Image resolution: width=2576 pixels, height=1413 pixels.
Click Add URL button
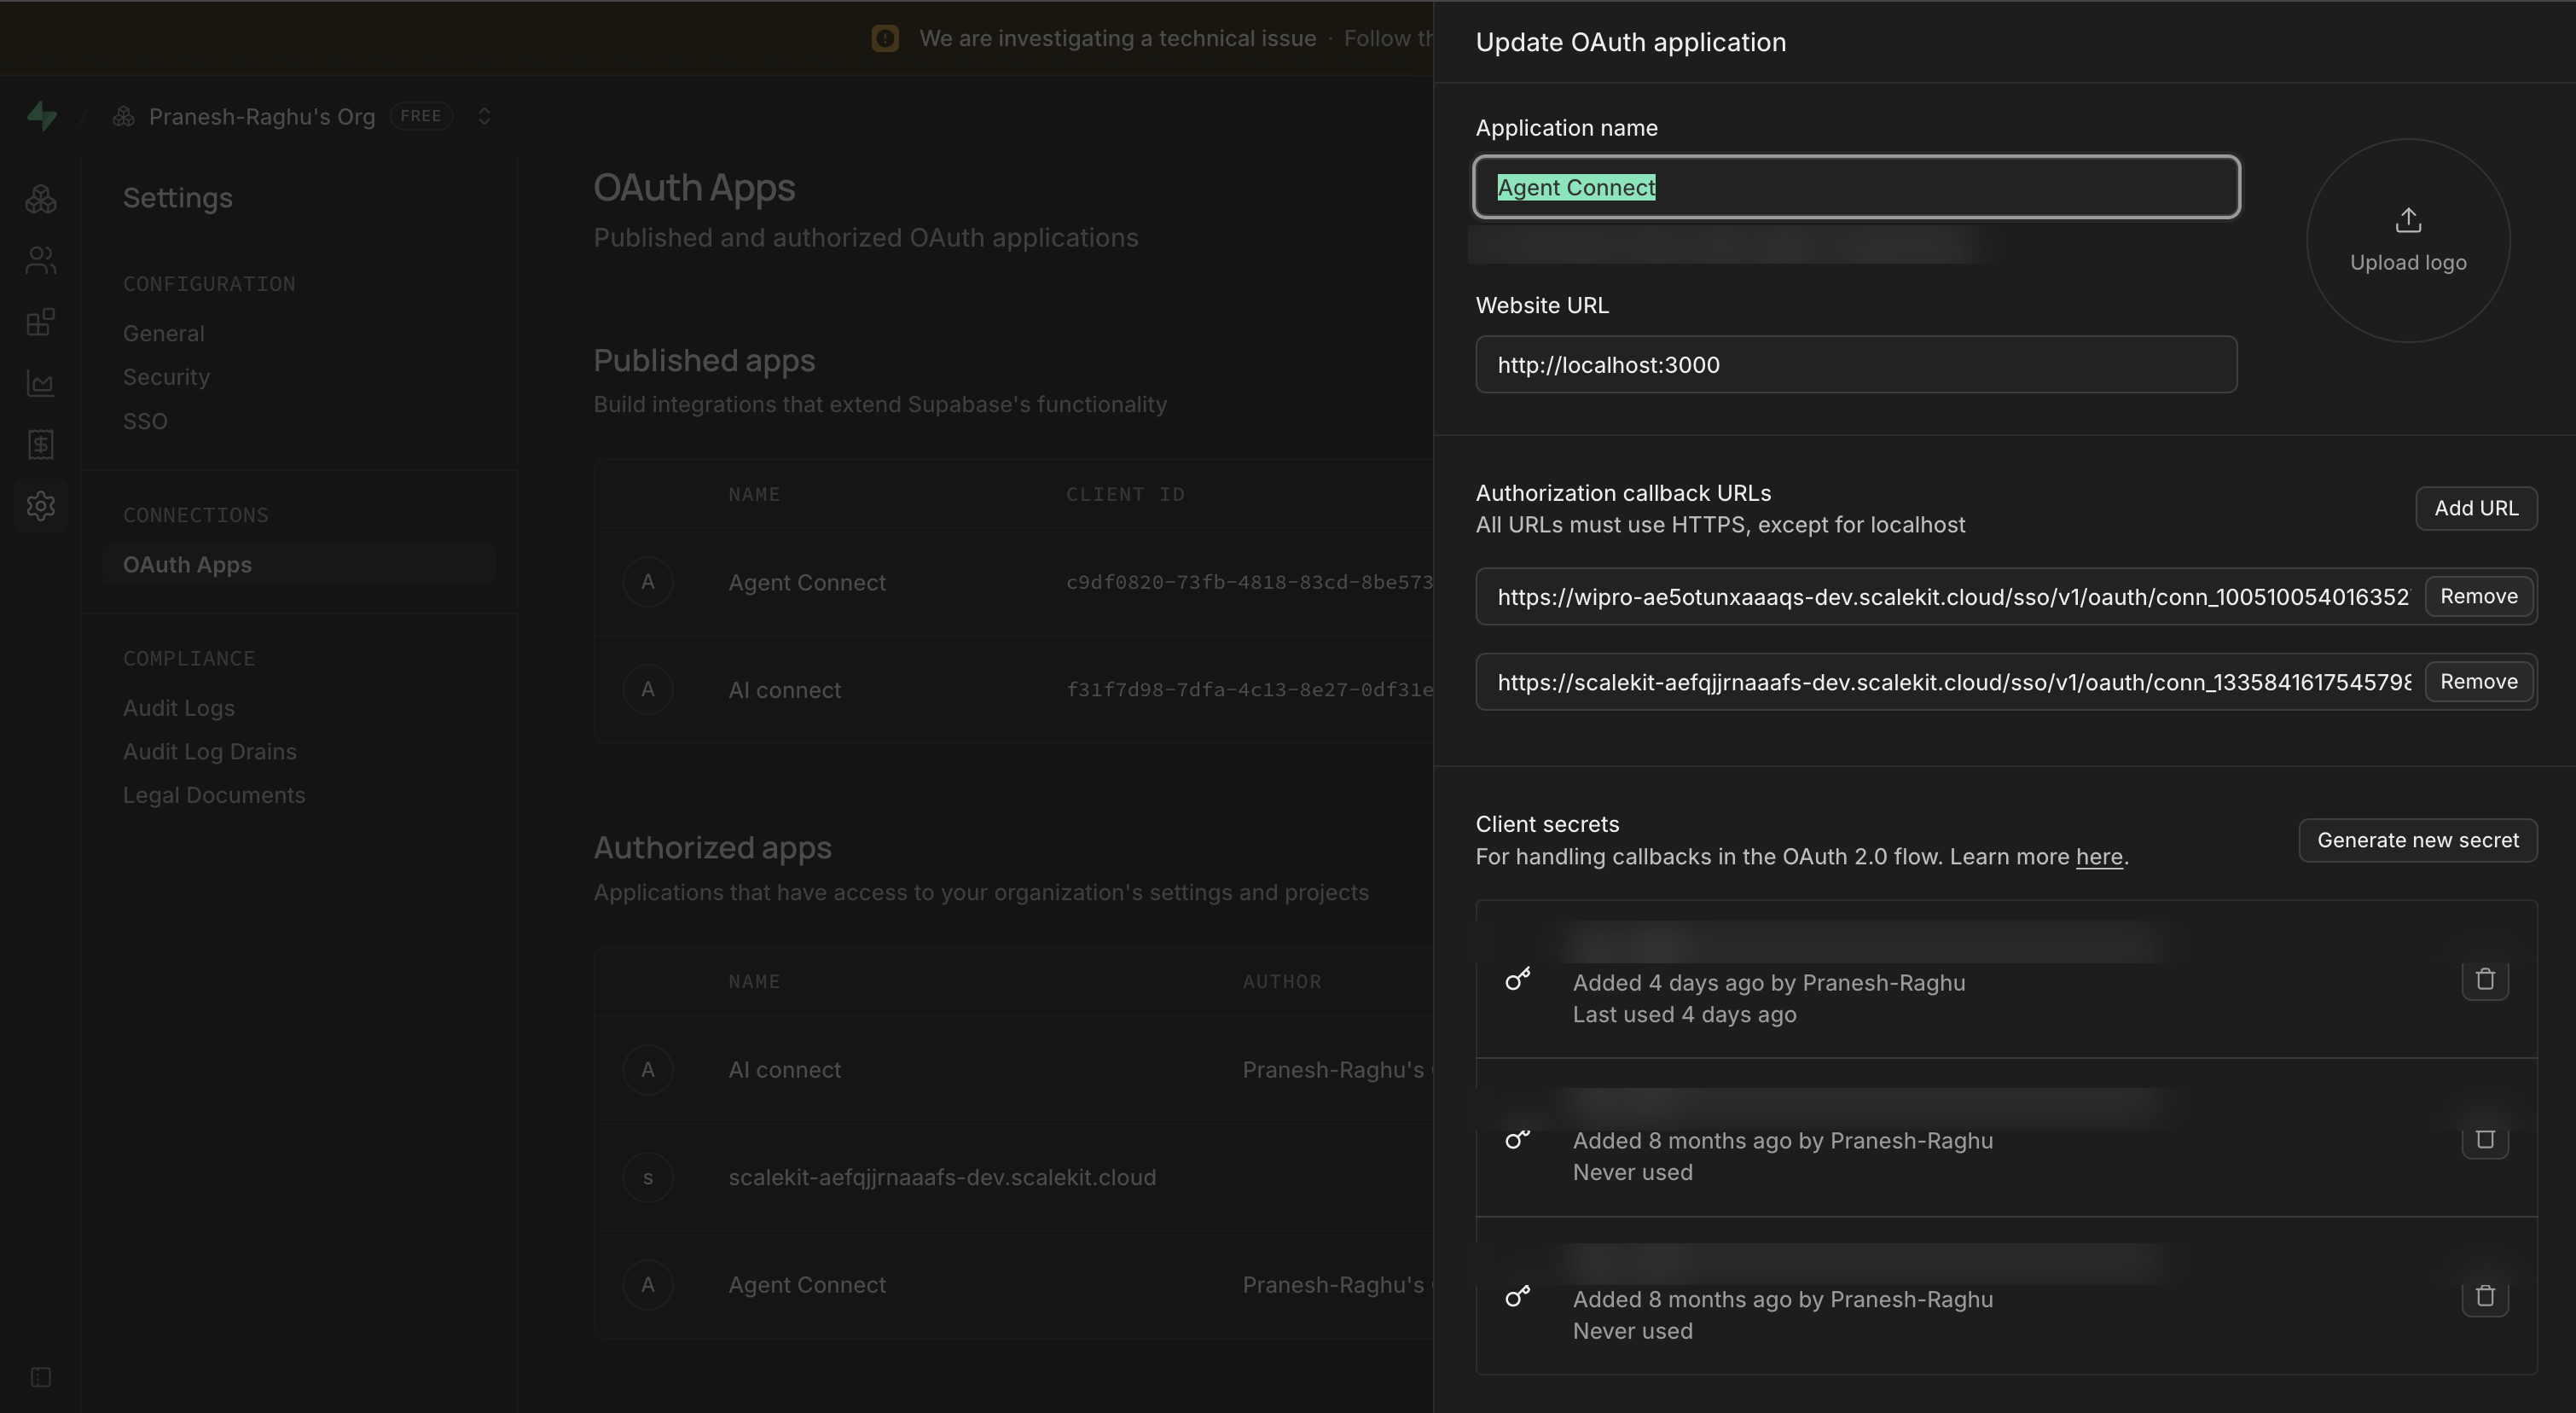click(2476, 508)
